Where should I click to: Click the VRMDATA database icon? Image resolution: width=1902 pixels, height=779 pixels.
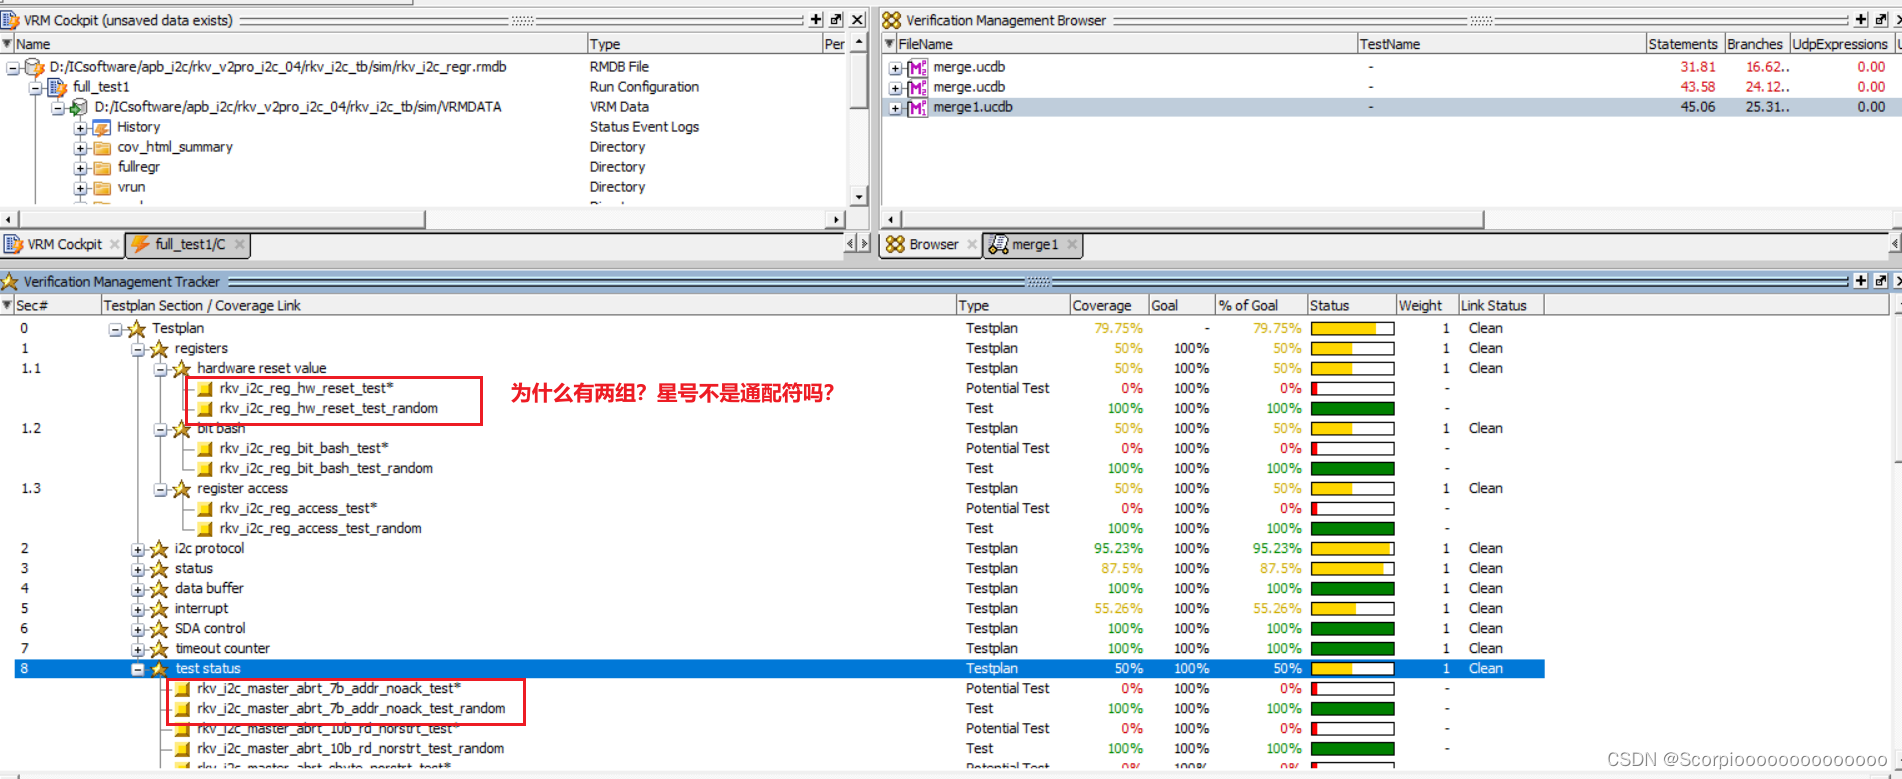click(79, 107)
